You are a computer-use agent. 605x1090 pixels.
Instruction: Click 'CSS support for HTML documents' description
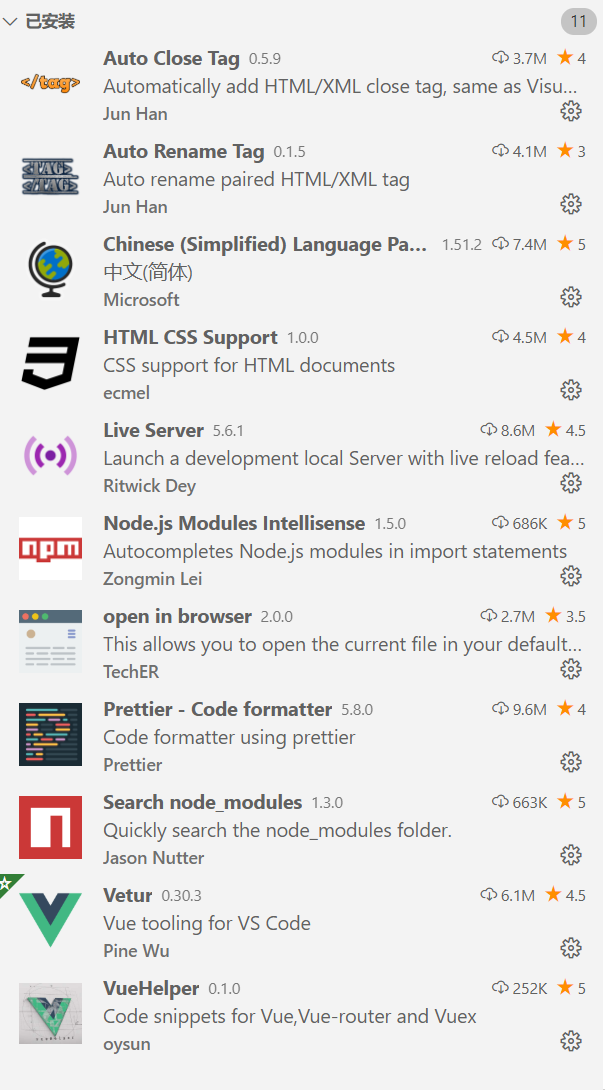[249, 366]
